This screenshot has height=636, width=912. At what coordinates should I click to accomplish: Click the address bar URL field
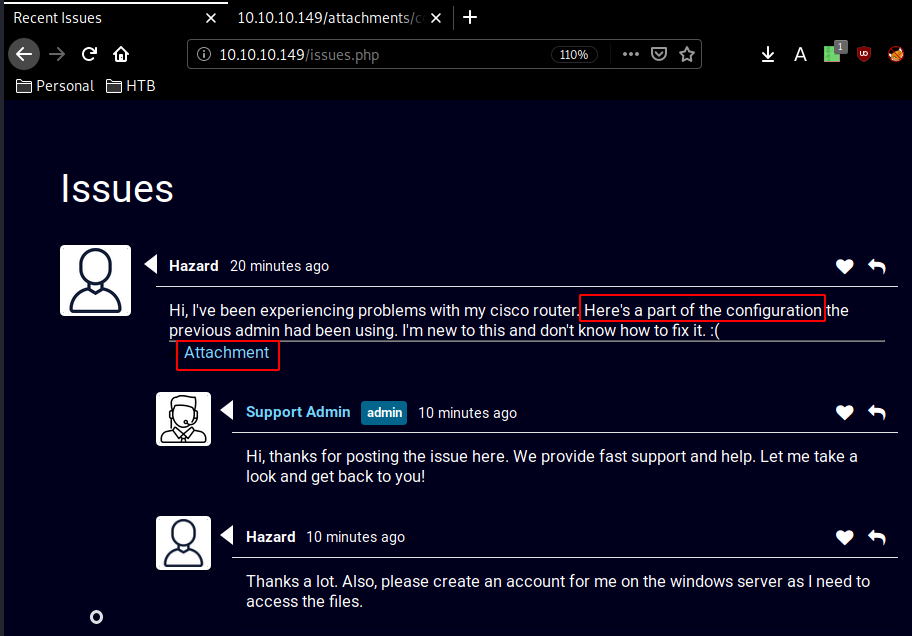(x=380, y=55)
